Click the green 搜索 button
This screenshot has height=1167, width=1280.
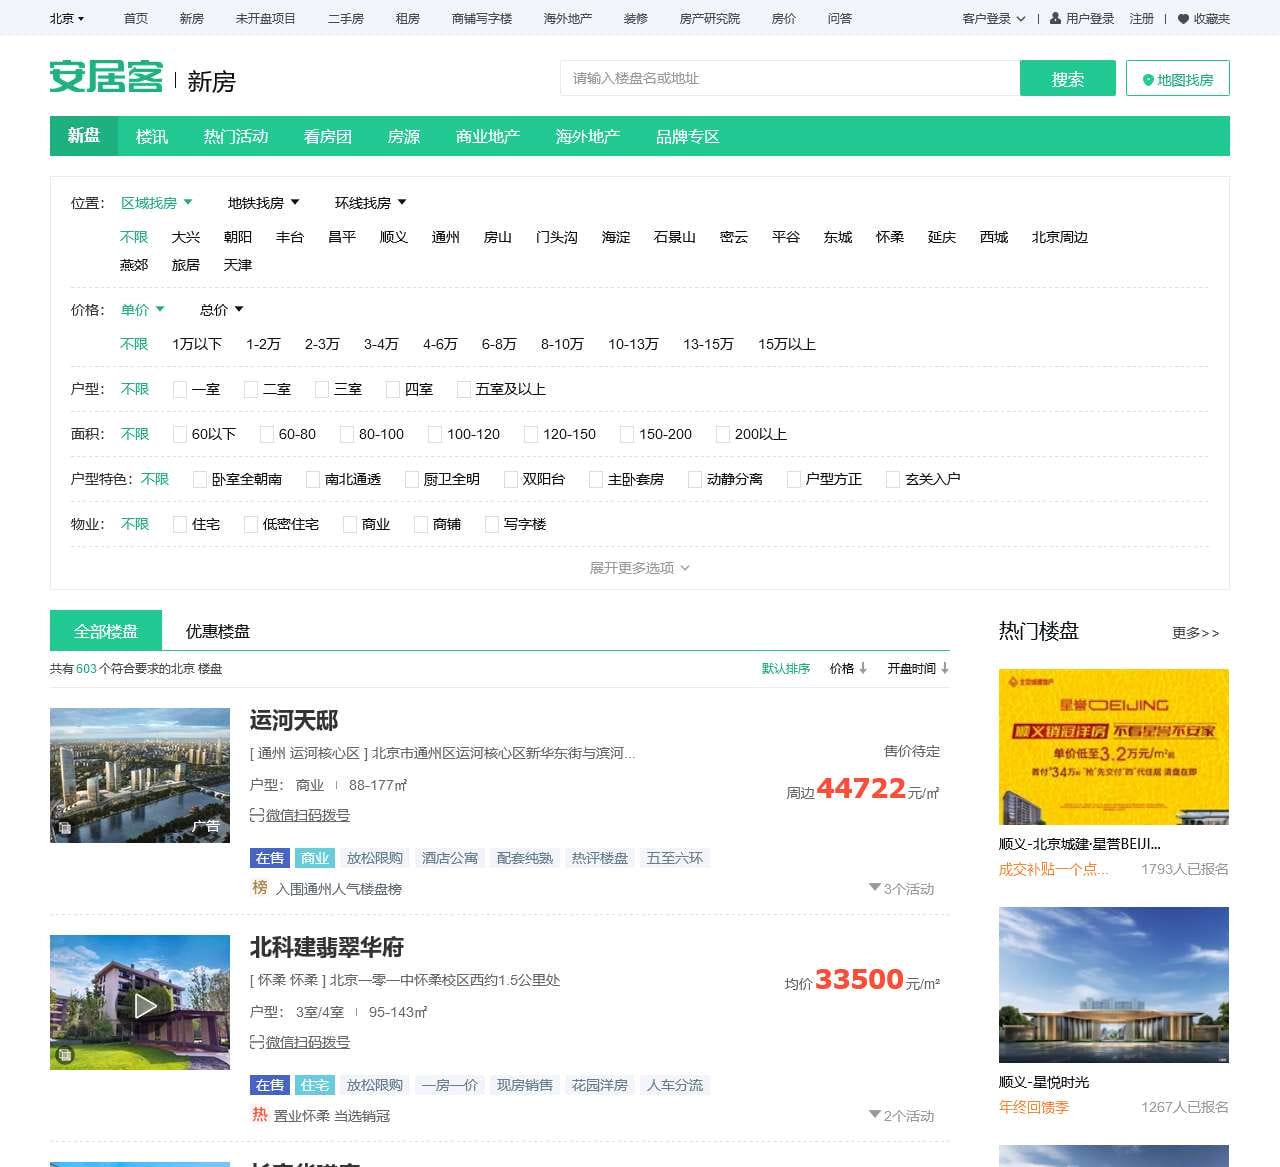click(x=1067, y=78)
